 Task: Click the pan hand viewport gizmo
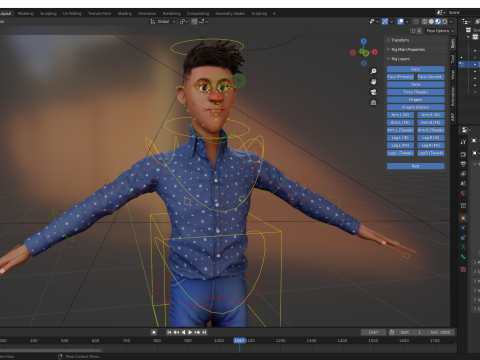(x=374, y=82)
